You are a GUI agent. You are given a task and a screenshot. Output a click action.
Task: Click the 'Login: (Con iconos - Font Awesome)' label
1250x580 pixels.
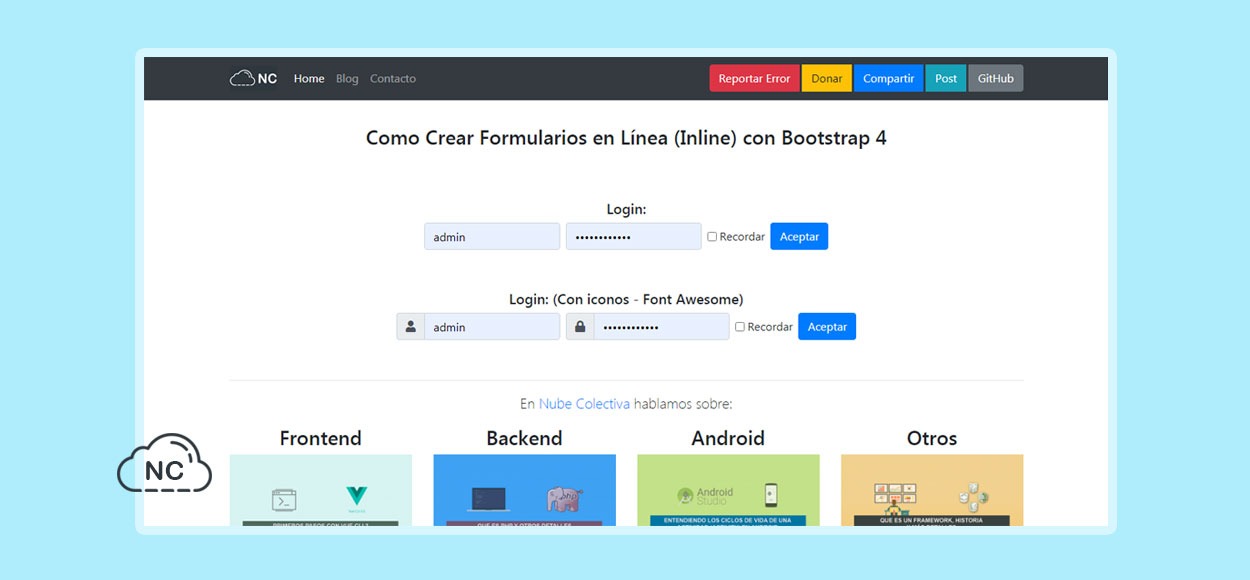pyautogui.click(x=626, y=299)
